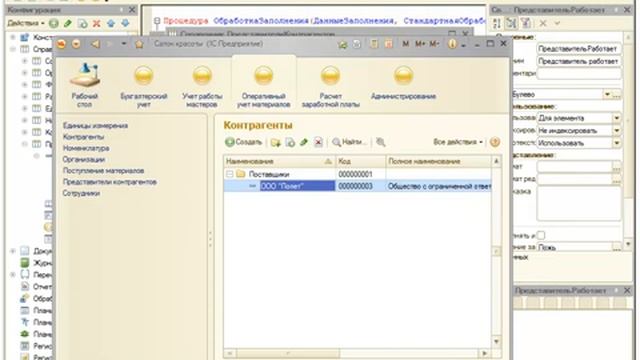This screenshot has width=640, height=360.
Task: Click Полное наименование column header
Action: pyautogui.click(x=438, y=161)
